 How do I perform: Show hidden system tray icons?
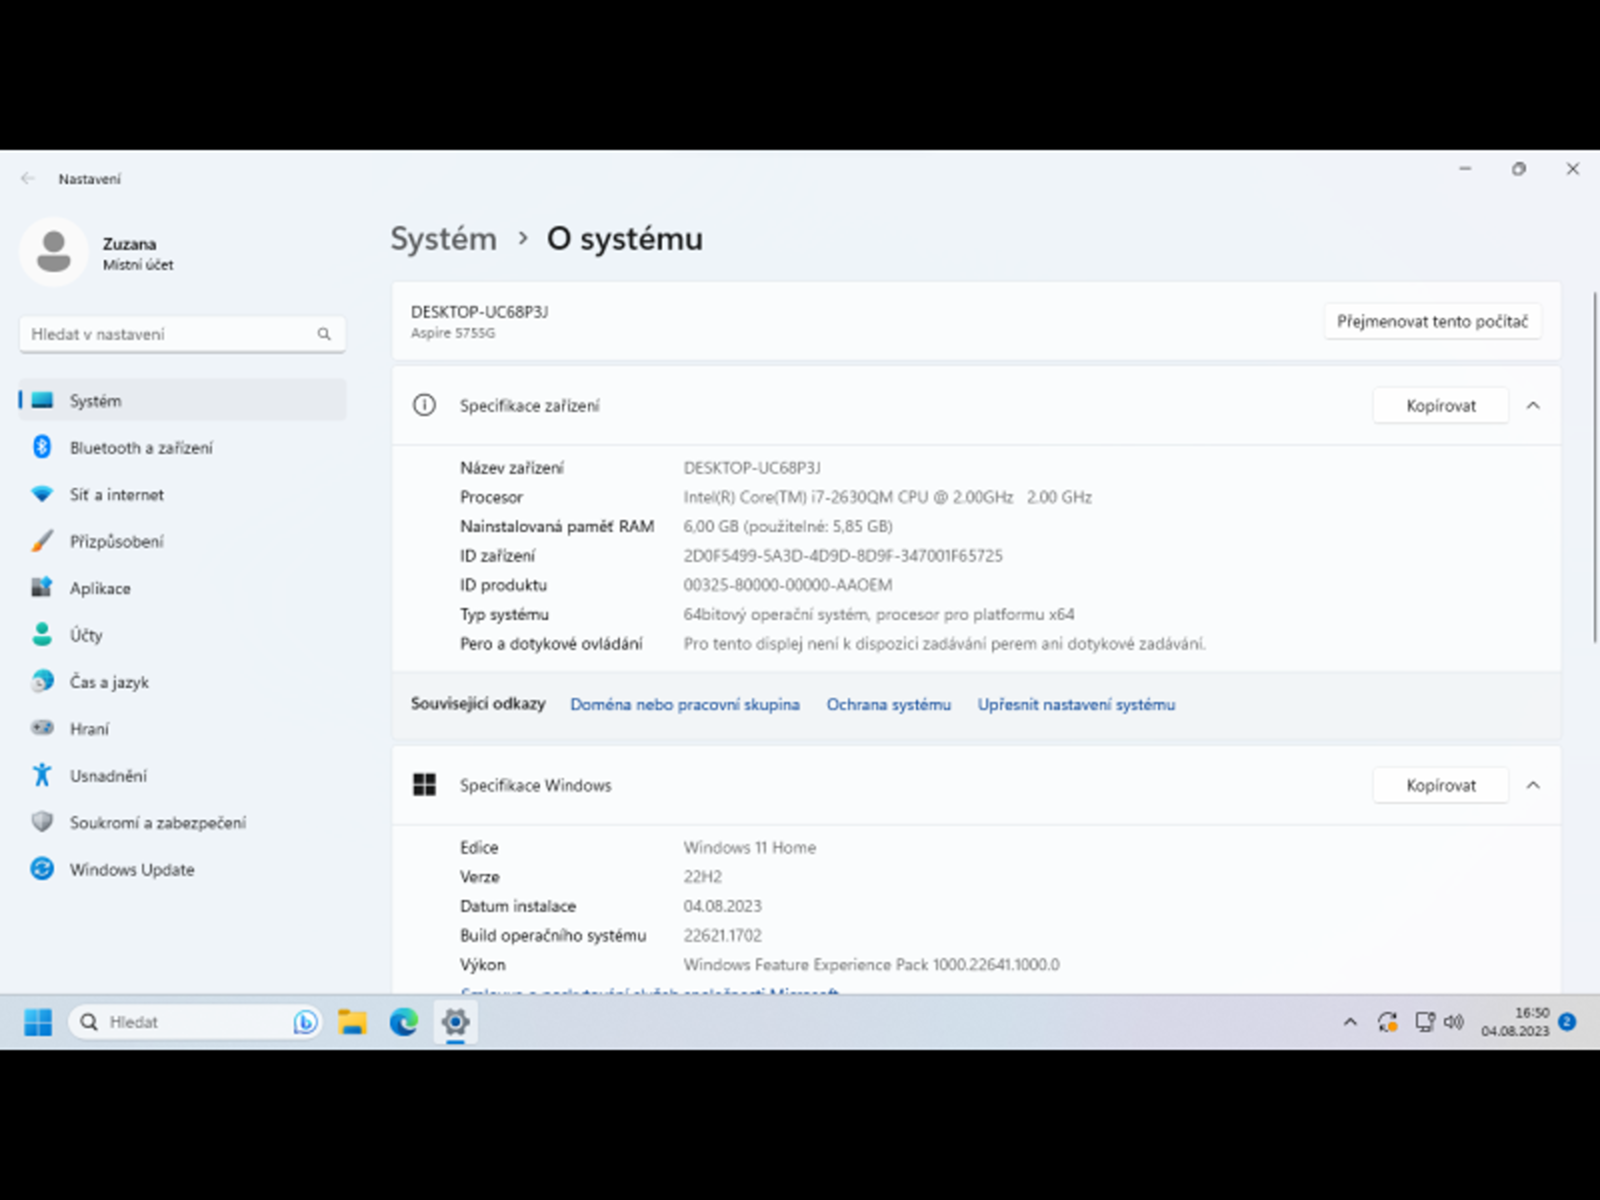[x=1350, y=1022]
